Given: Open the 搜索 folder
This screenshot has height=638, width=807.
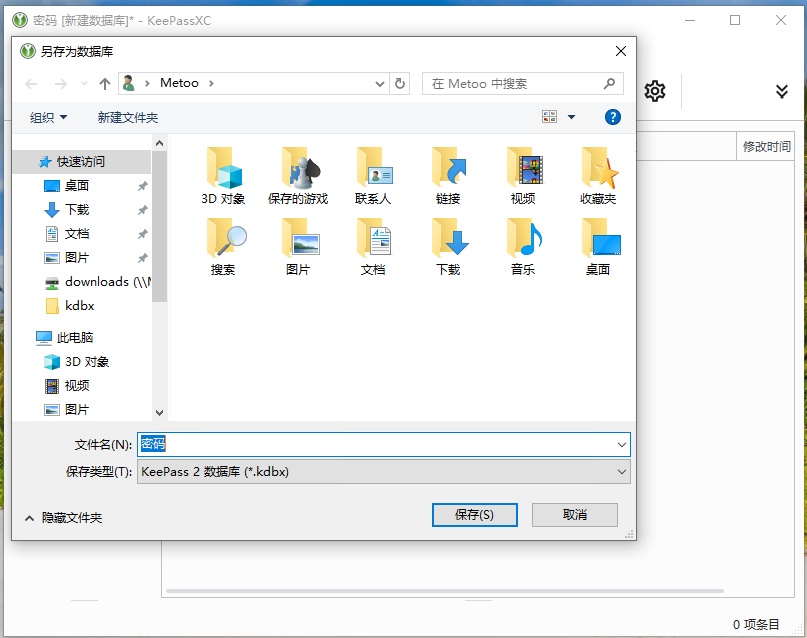Looking at the screenshot, I should point(226,242).
